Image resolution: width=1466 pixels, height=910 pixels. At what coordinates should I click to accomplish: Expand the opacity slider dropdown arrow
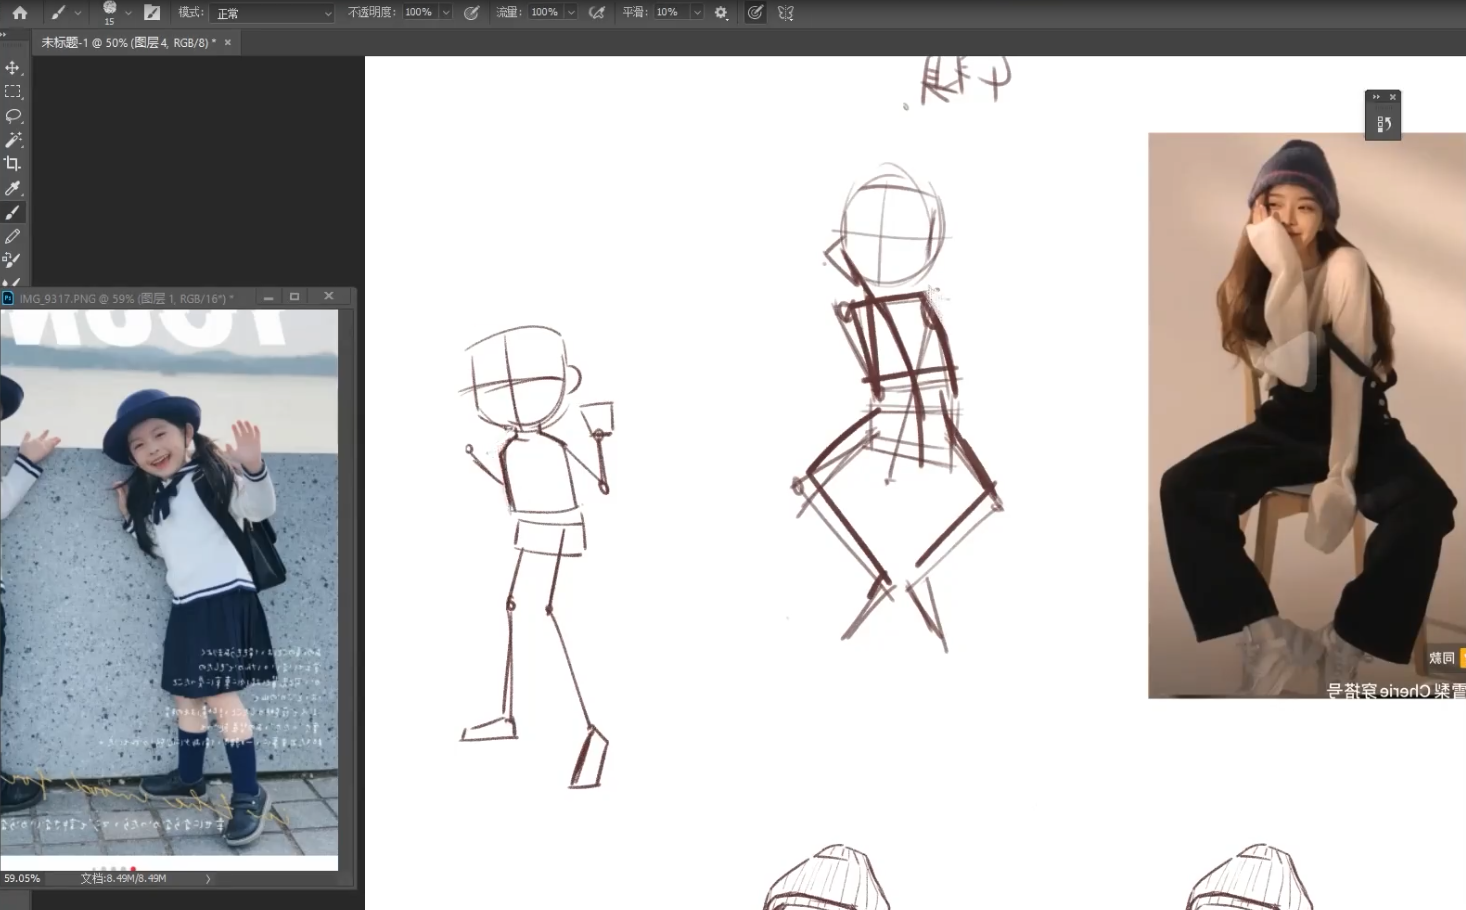446,13
